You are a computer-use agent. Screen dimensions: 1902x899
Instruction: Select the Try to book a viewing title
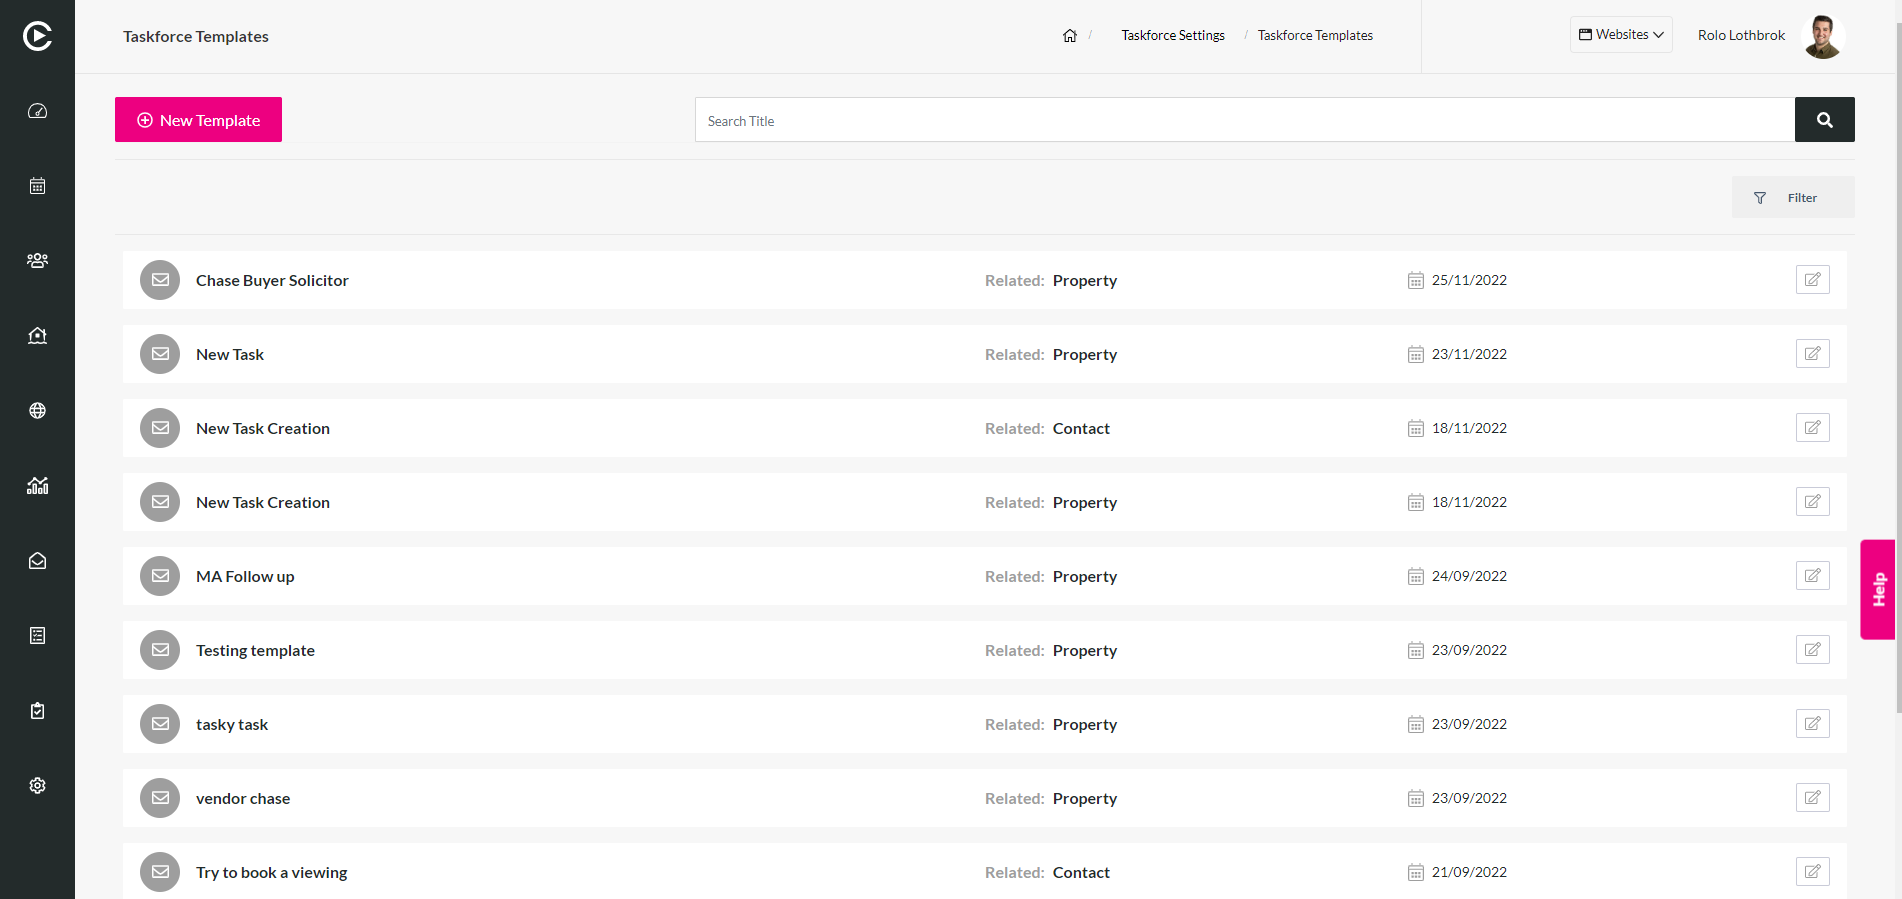272,873
